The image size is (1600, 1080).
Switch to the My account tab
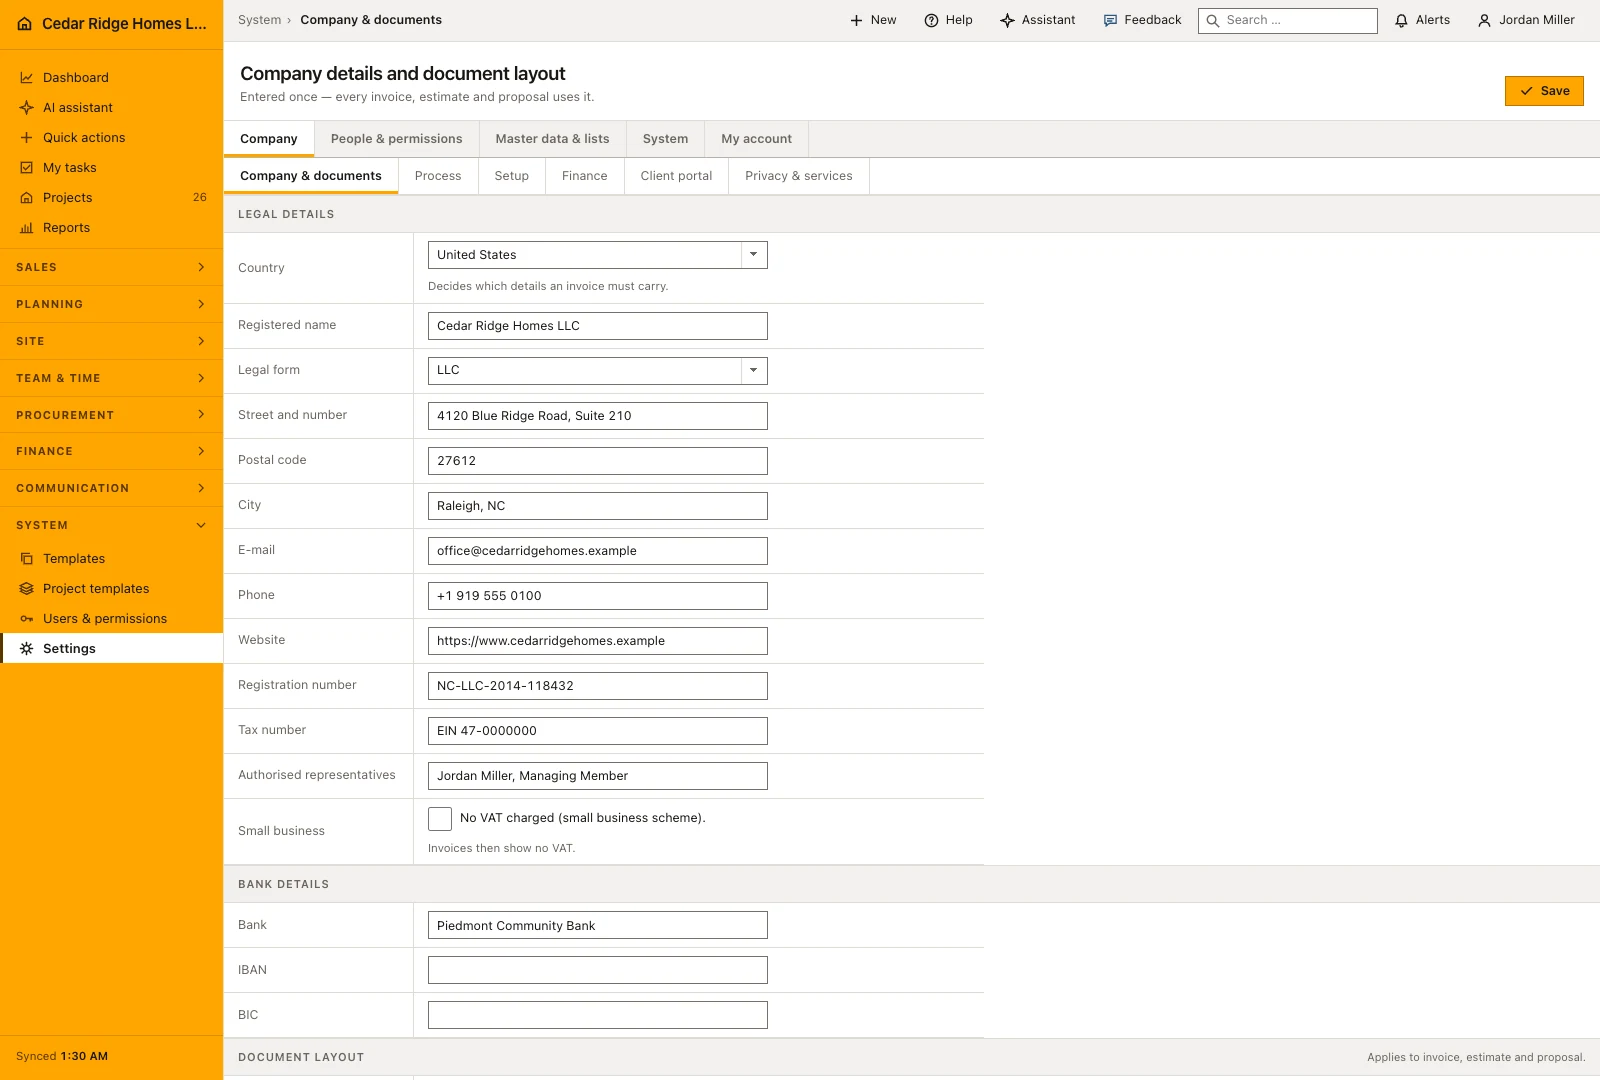(x=757, y=139)
